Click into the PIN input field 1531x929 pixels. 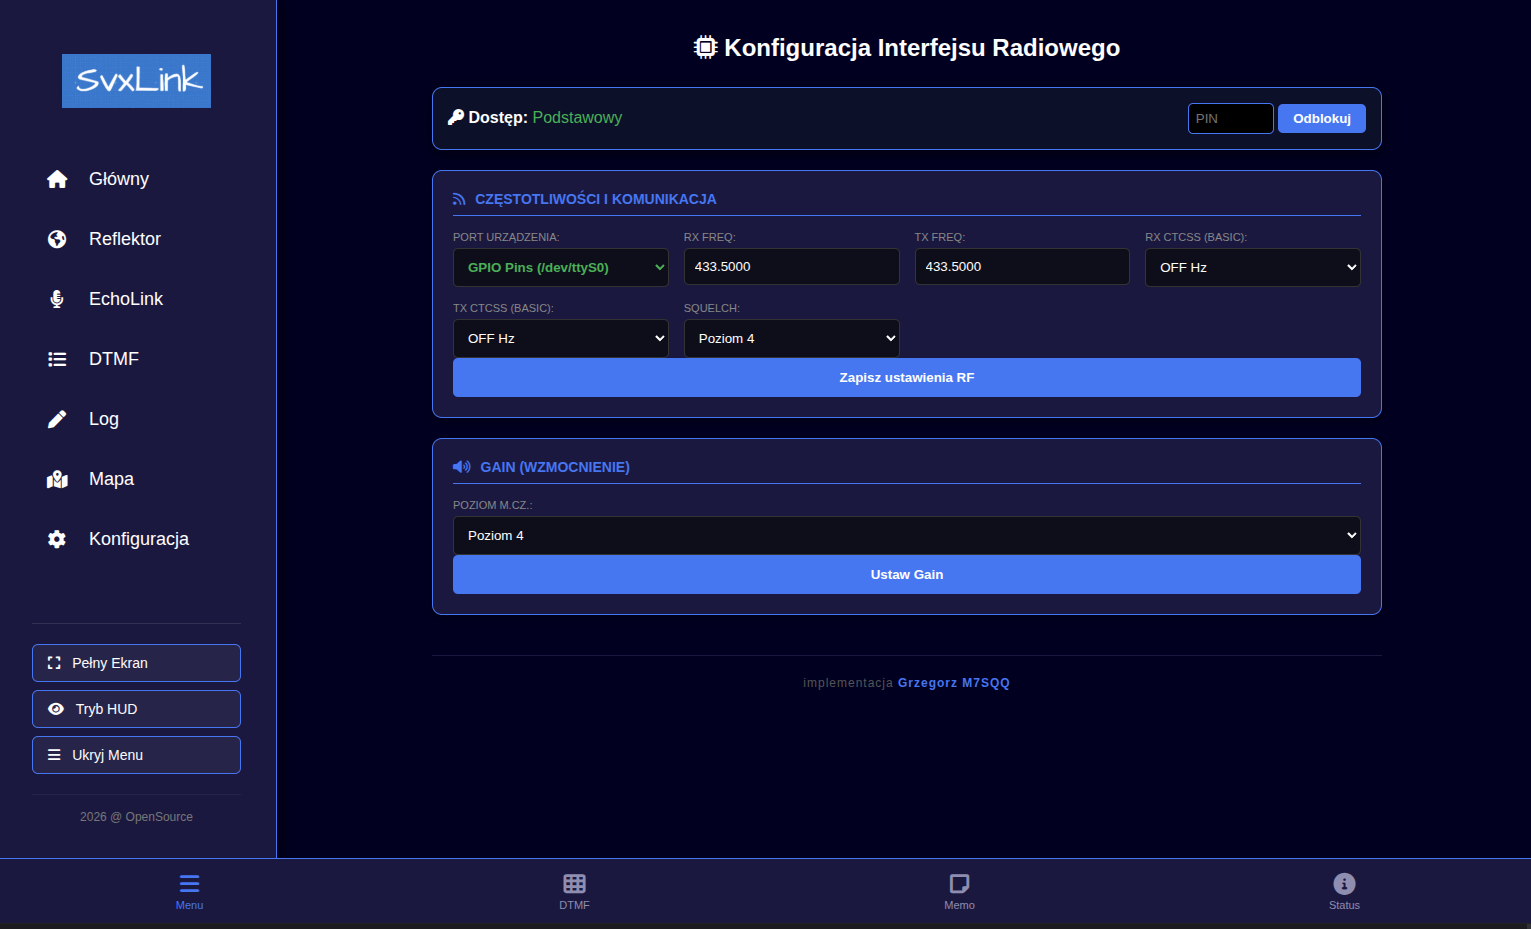[x=1230, y=119]
